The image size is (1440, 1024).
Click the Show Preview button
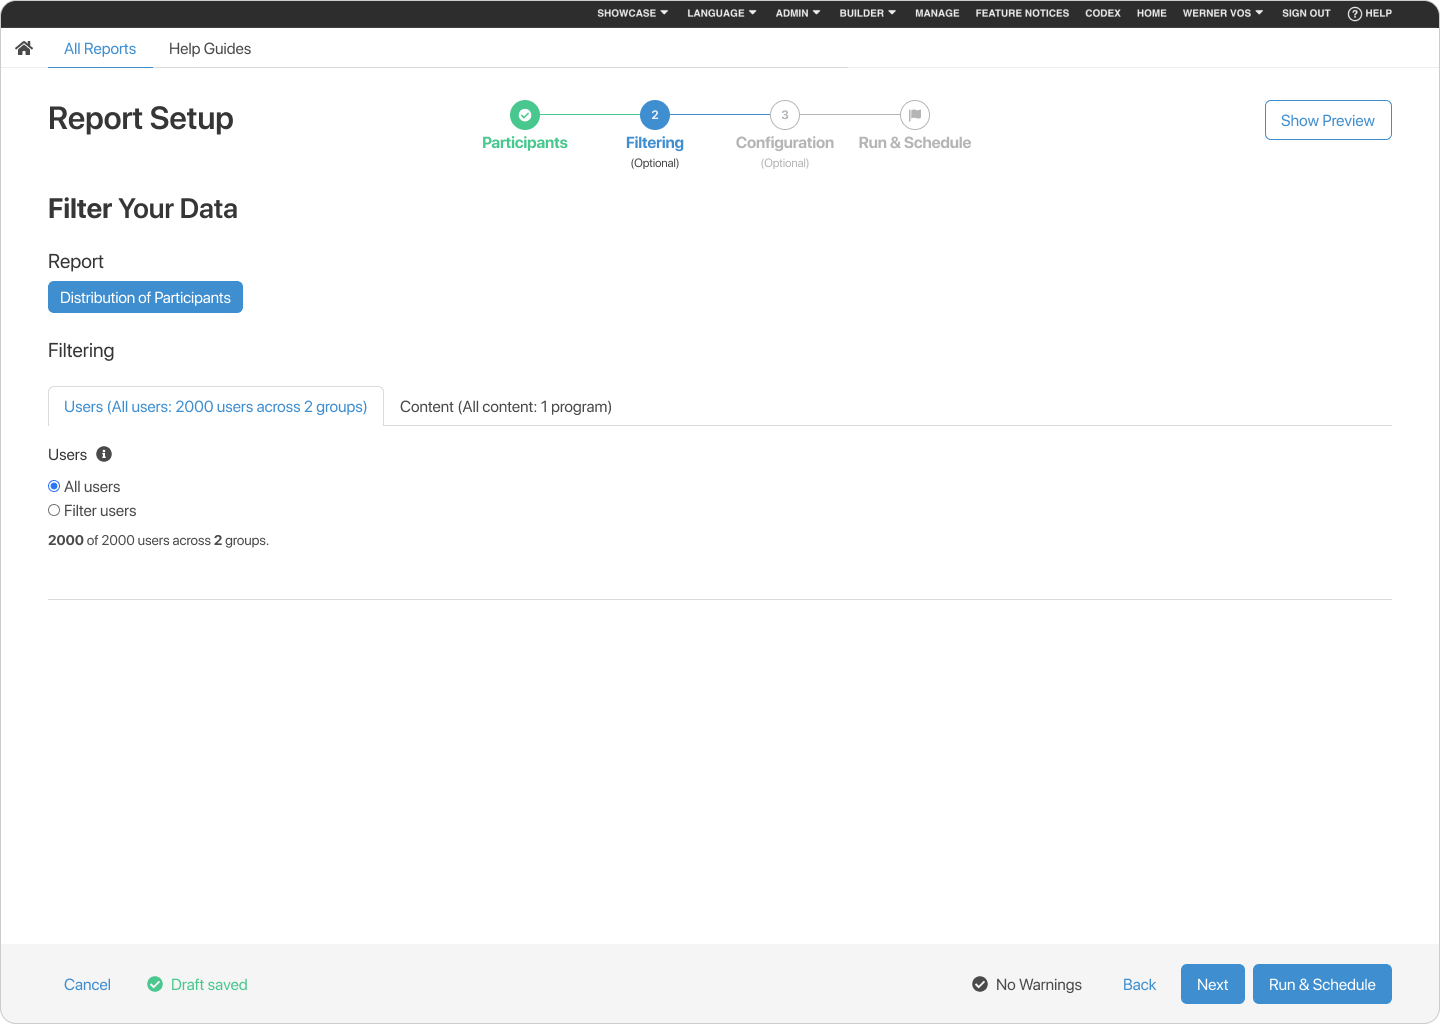point(1328,120)
